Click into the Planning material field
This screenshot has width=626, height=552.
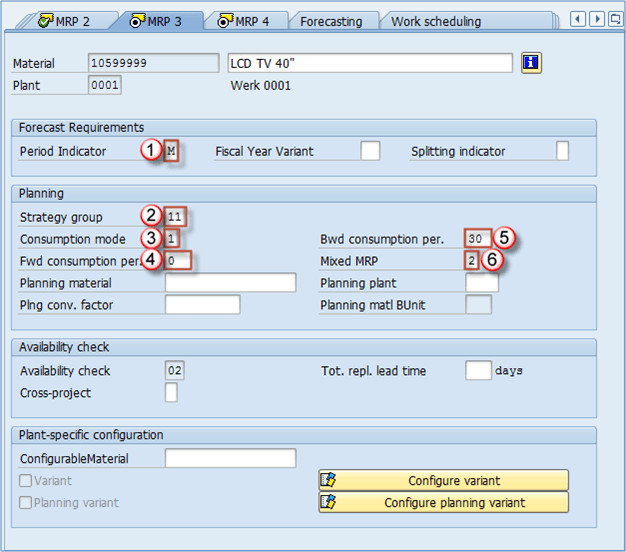[230, 283]
